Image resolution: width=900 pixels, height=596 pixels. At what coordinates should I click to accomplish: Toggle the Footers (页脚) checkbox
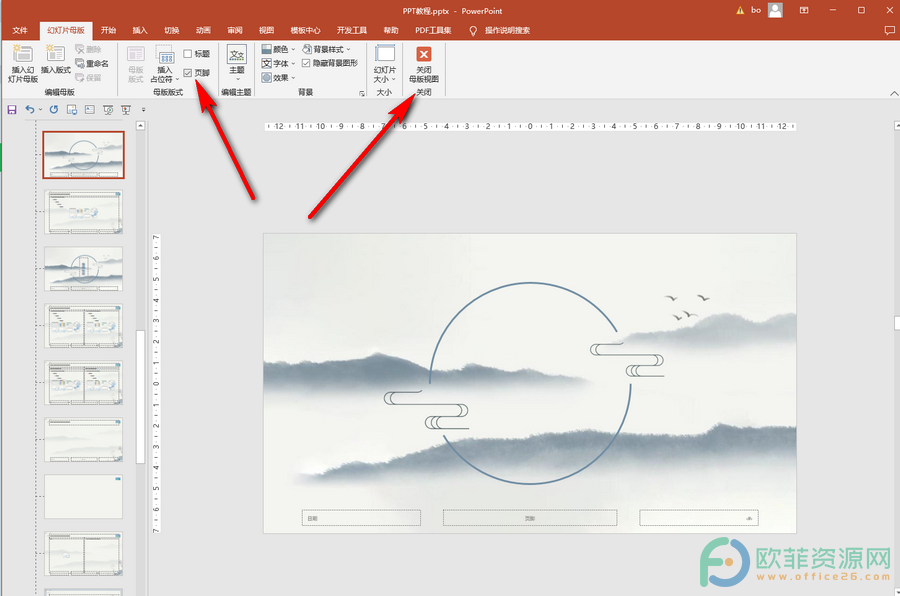[196, 73]
